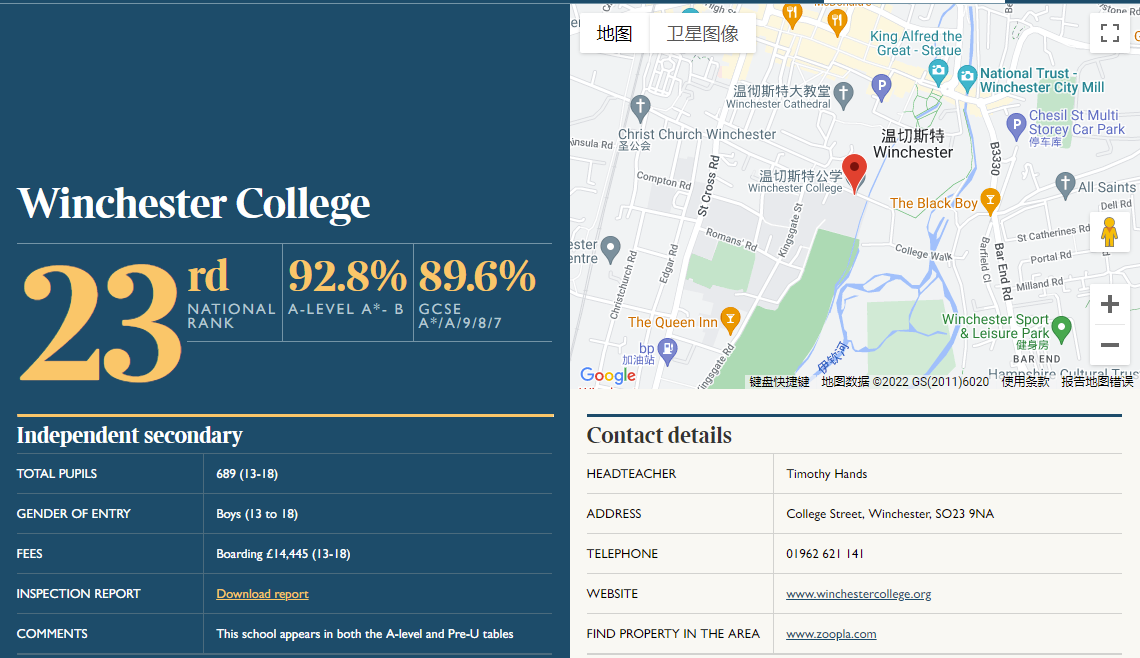Click the Independent secondary heading
Viewport: 1140px width, 658px height.
pos(129,436)
